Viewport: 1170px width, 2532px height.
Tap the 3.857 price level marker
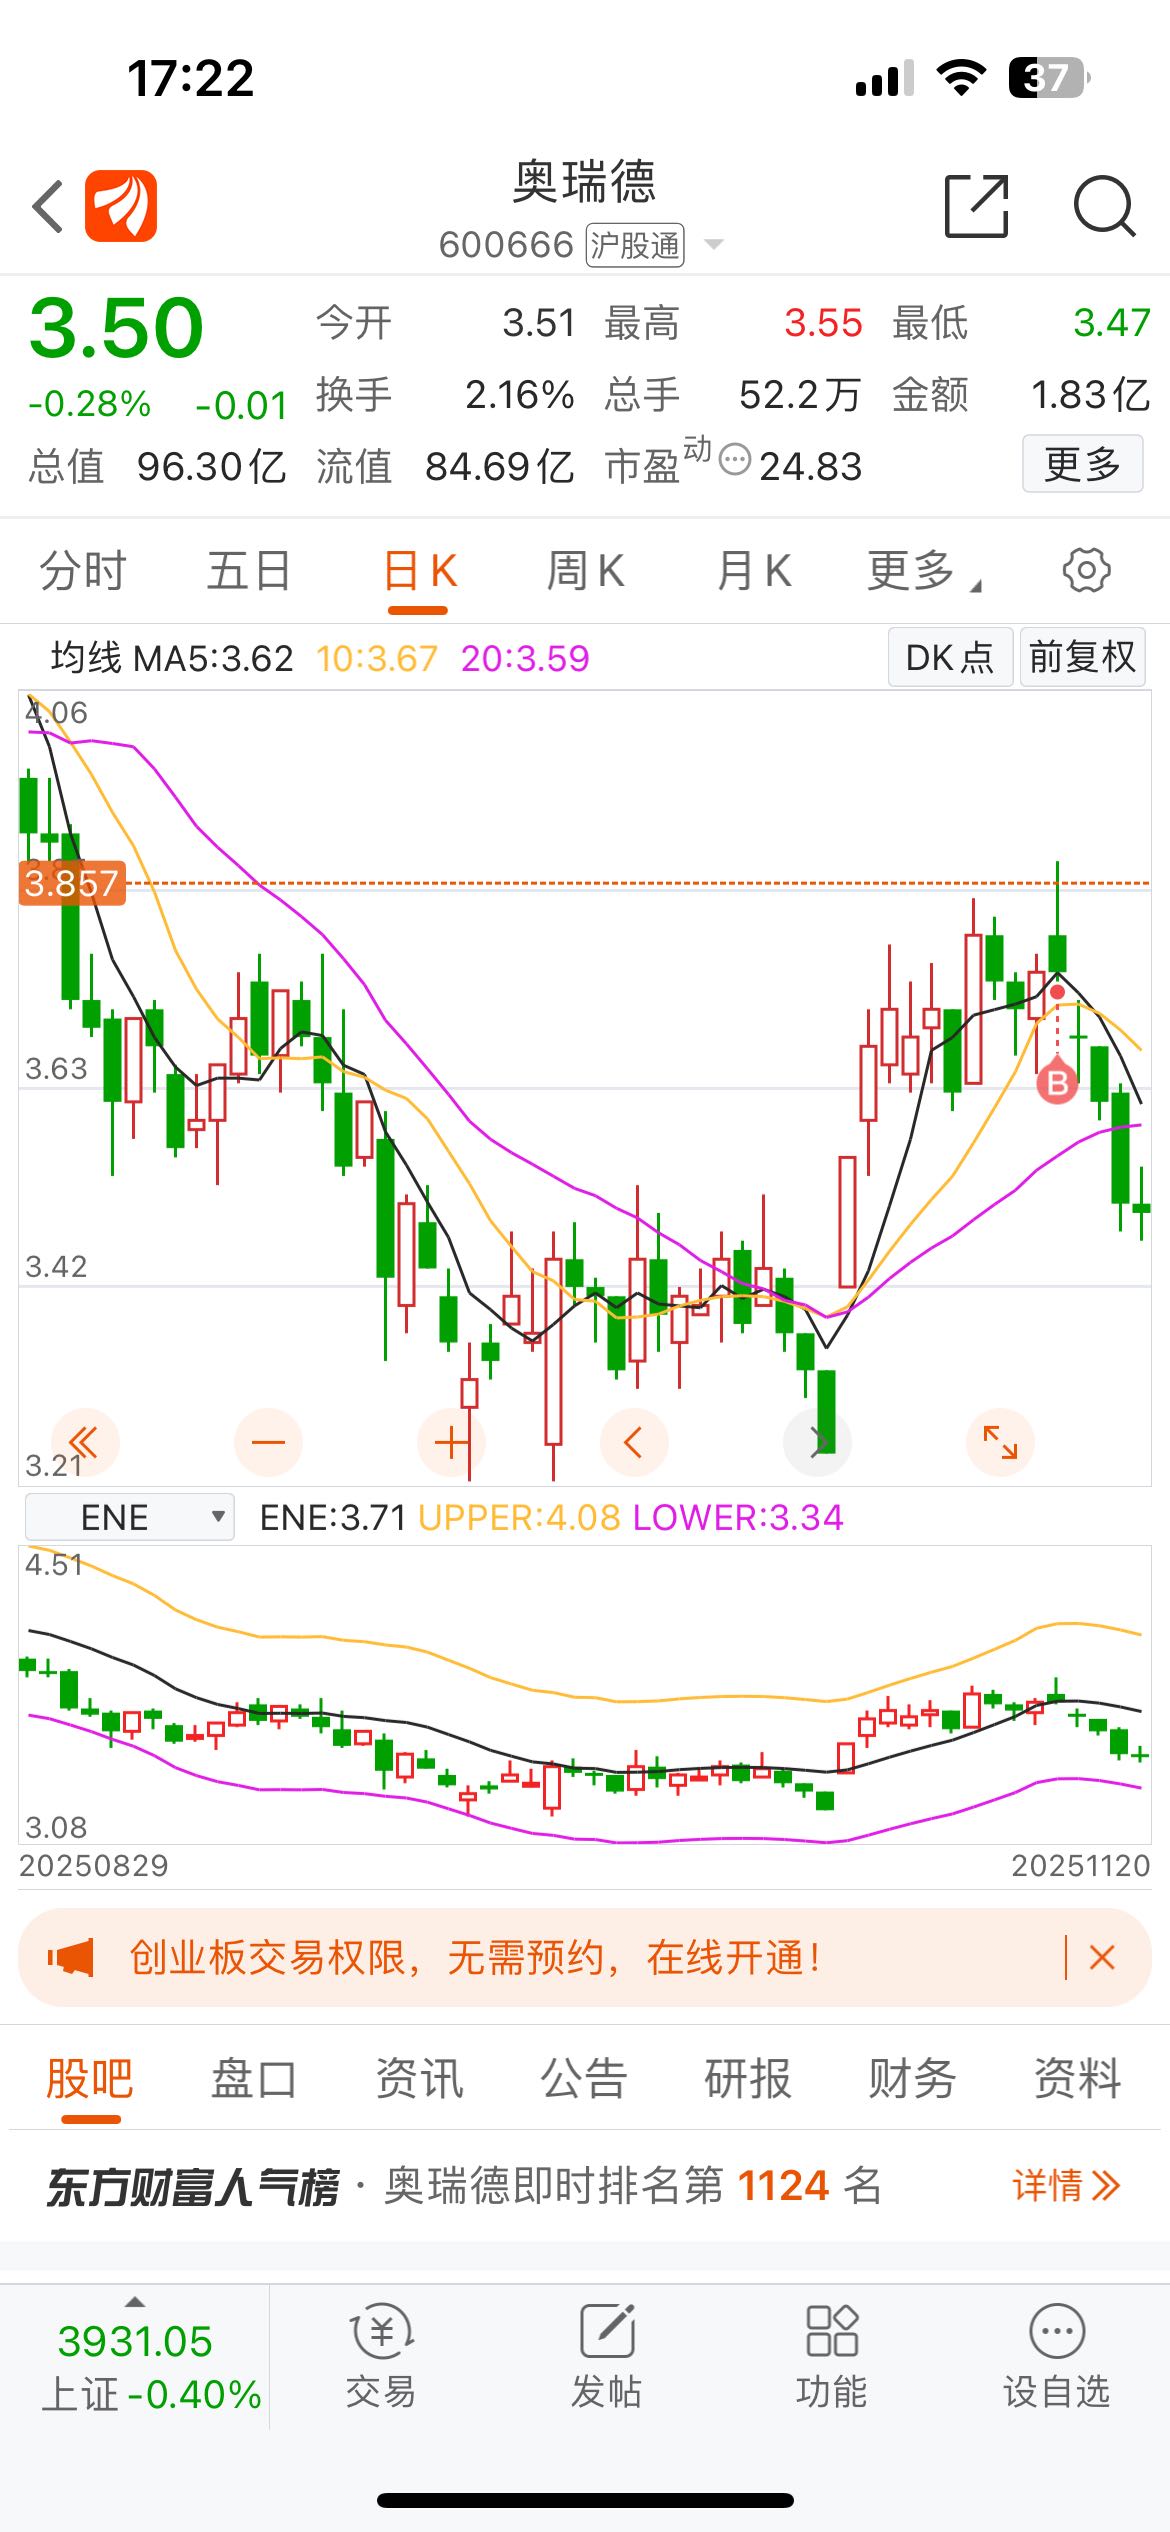(x=72, y=883)
